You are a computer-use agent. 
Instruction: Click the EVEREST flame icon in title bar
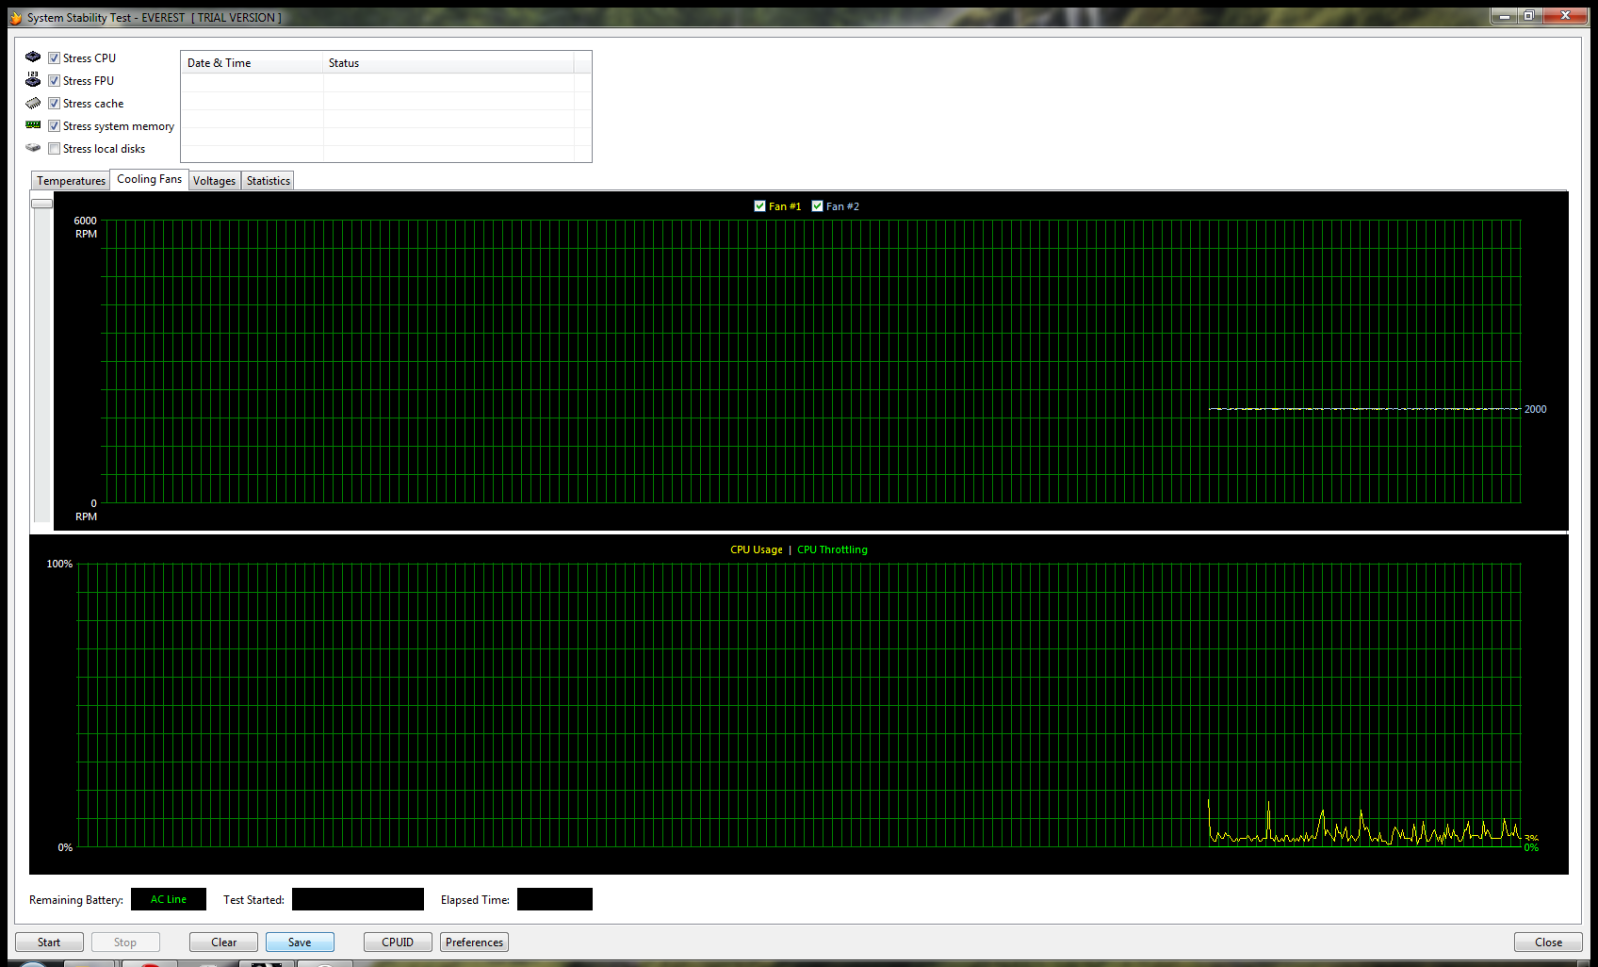pos(15,17)
